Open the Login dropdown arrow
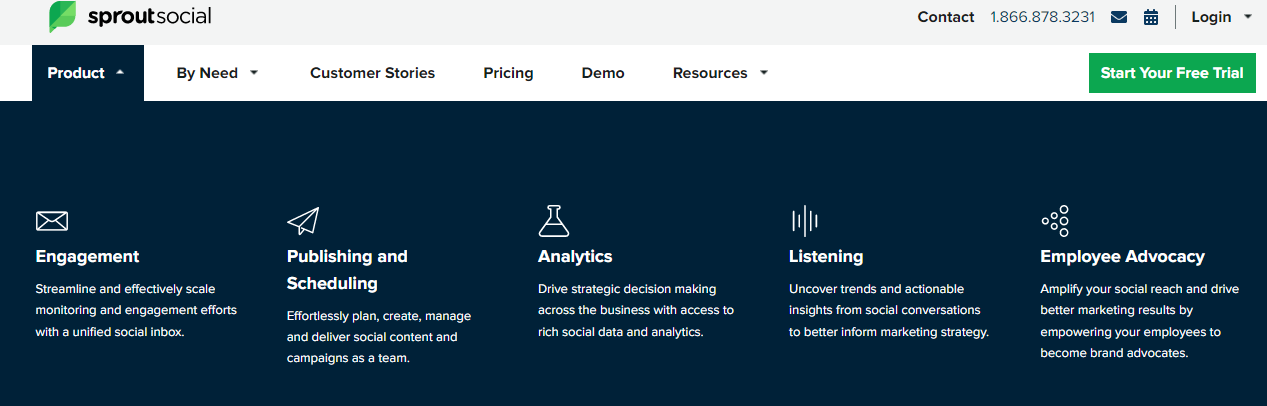The width and height of the screenshot is (1267, 406). pos(1247,17)
